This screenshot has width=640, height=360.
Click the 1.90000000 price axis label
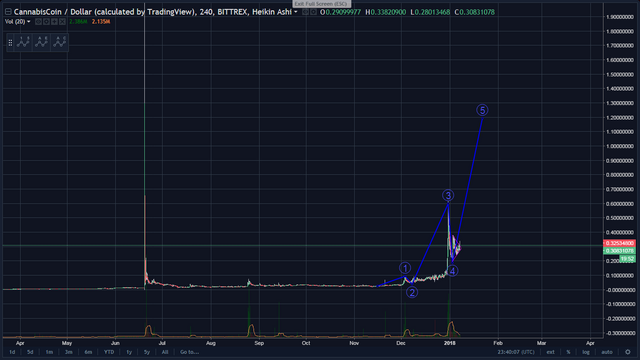coord(620,17)
